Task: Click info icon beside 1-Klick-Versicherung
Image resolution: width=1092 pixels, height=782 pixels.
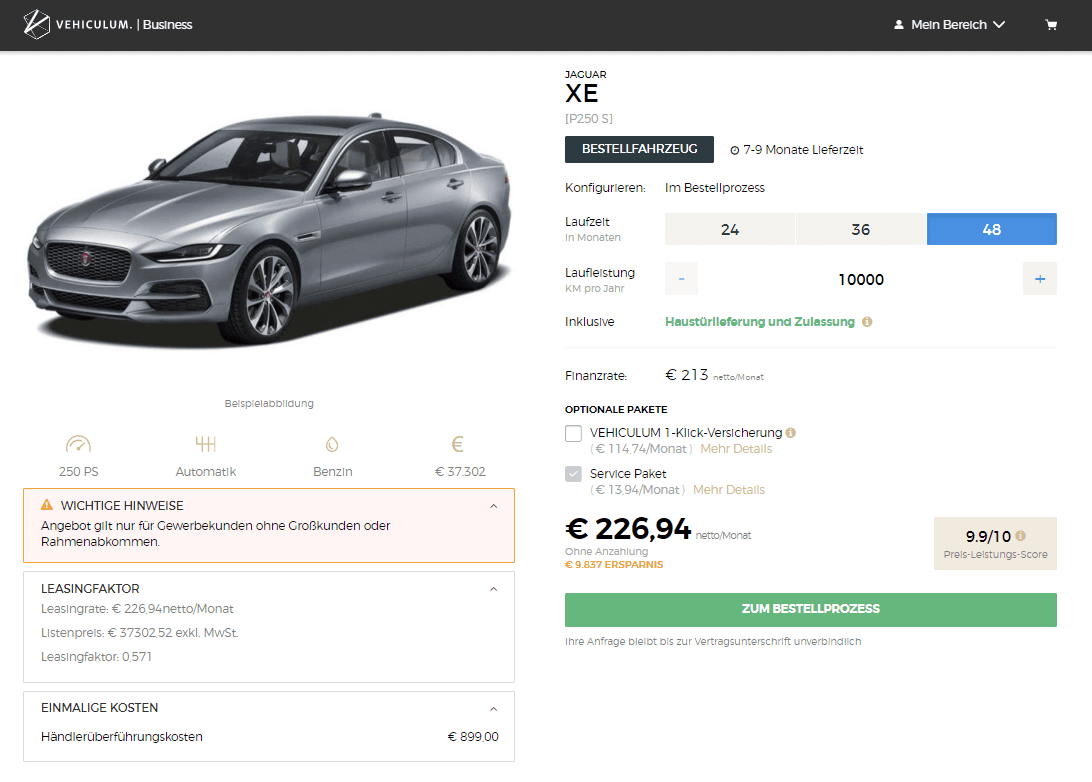Action: click(x=790, y=432)
